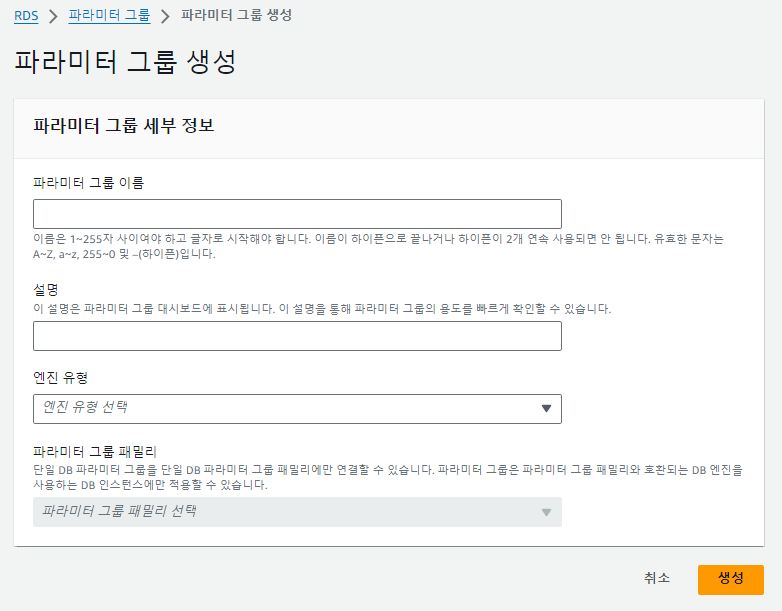Go to 파라미터 그룹 breadcrumb link
The image size is (782, 611).
[x=109, y=15]
